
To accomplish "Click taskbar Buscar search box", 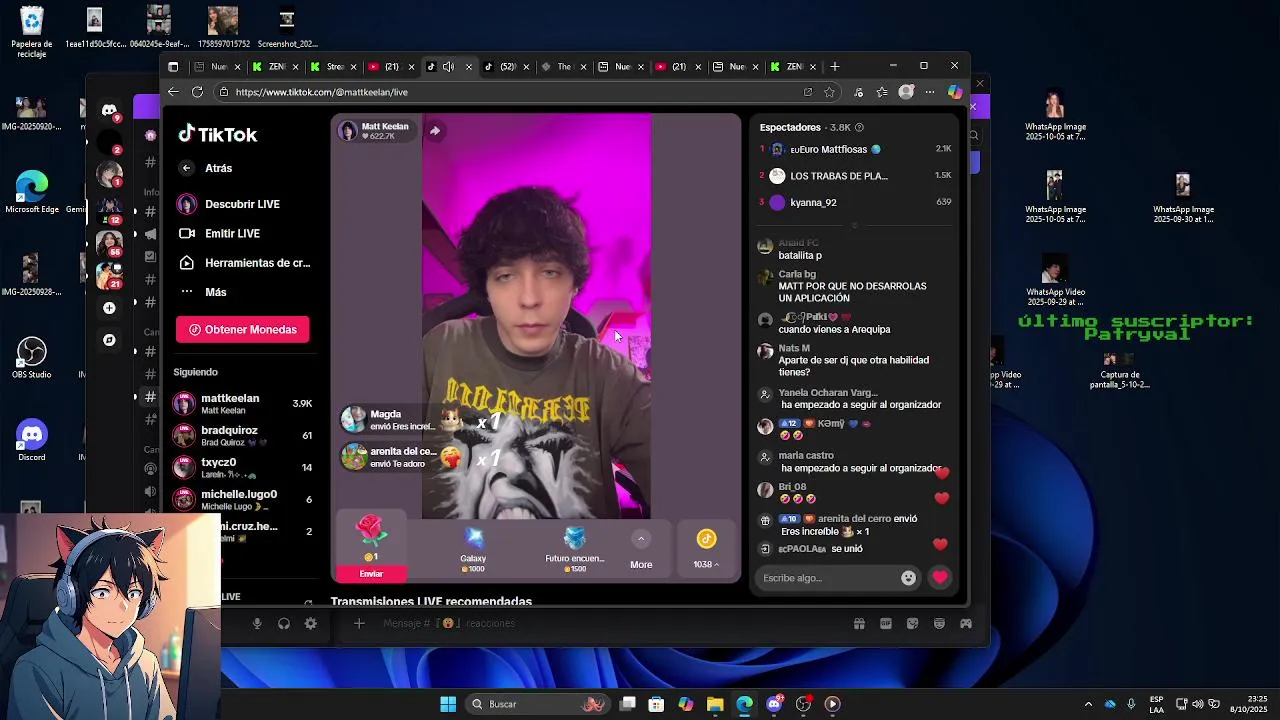I will 537,704.
